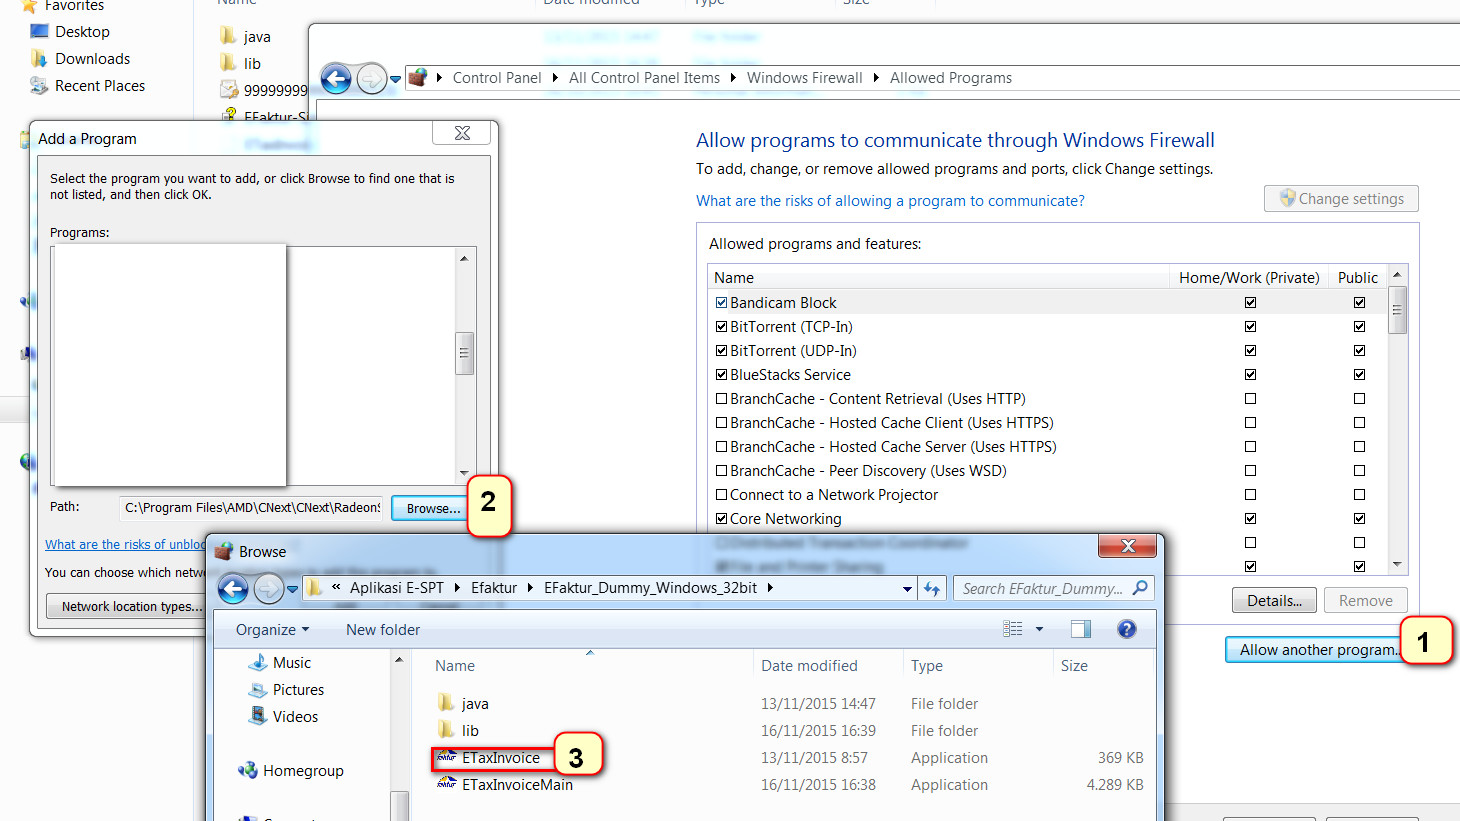The image size is (1460, 821).
Task: Toggle the Bandicam Block name checkbox
Action: click(x=721, y=303)
